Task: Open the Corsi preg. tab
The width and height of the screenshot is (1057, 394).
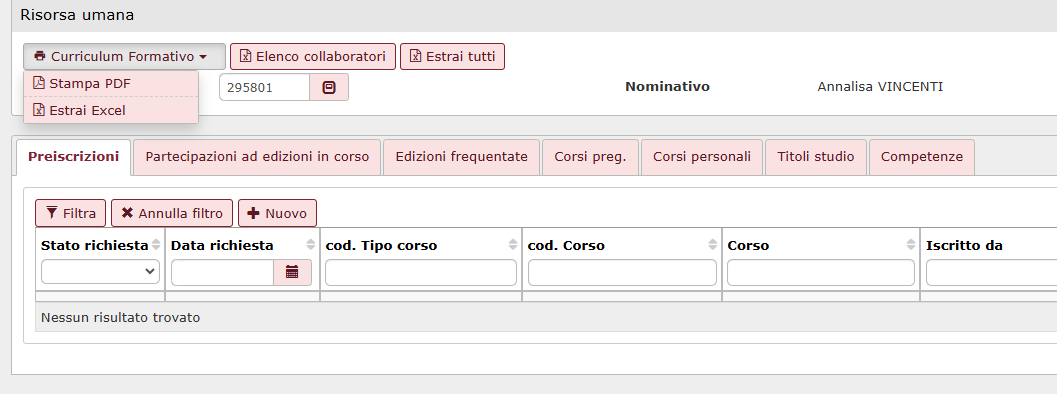Action: (591, 157)
